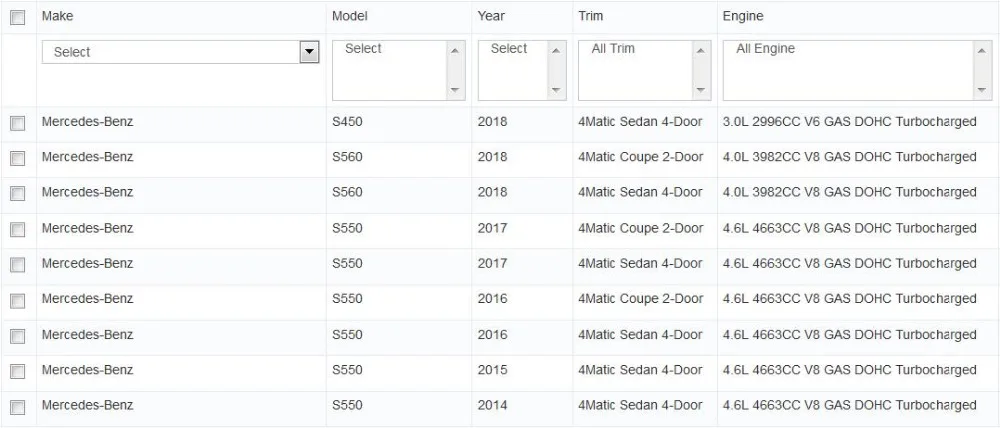Click the Year column header
The image size is (1000, 428).
point(490,16)
